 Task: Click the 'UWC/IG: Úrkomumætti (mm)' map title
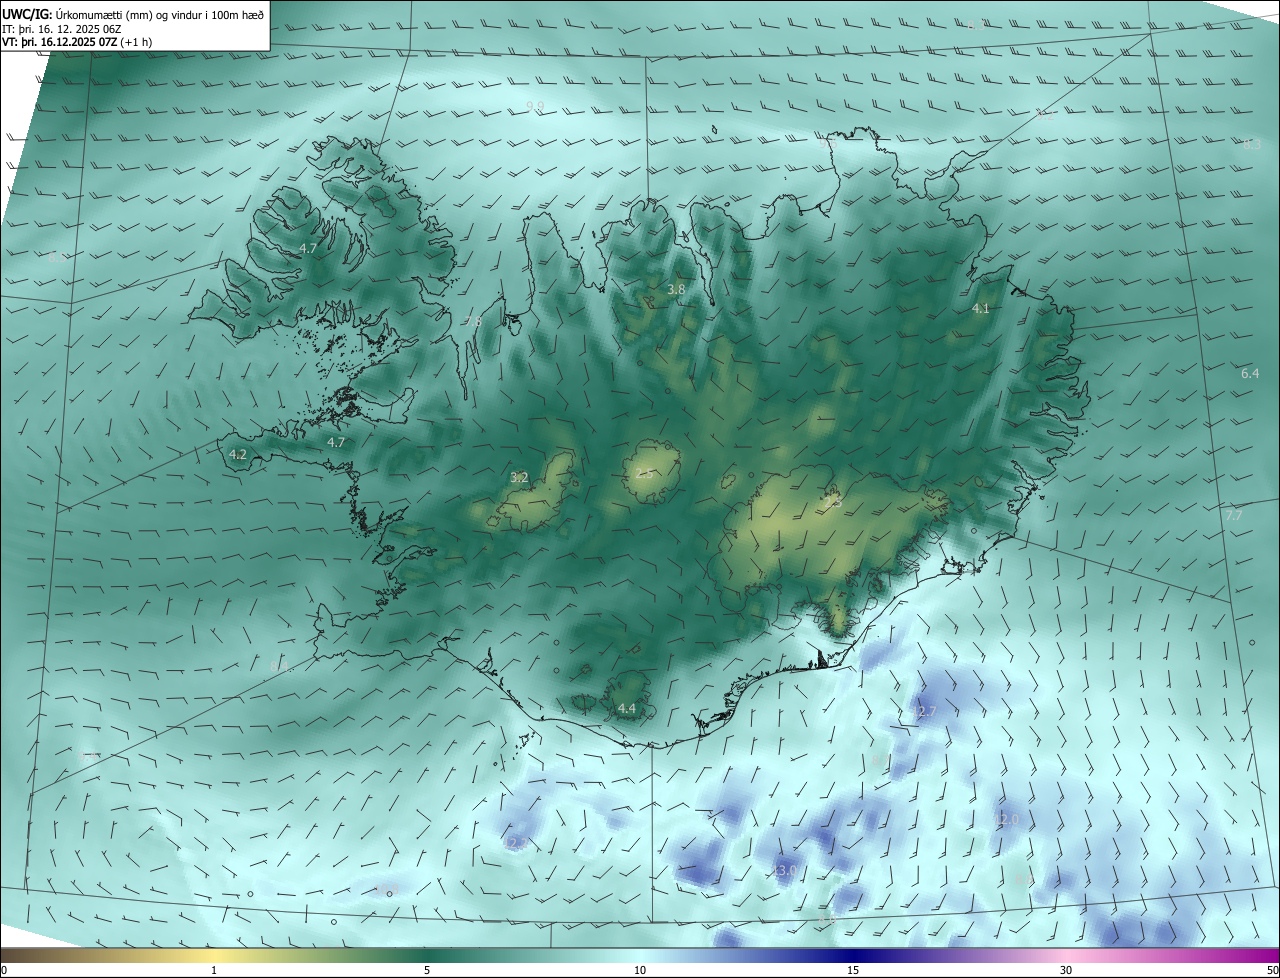(133, 14)
